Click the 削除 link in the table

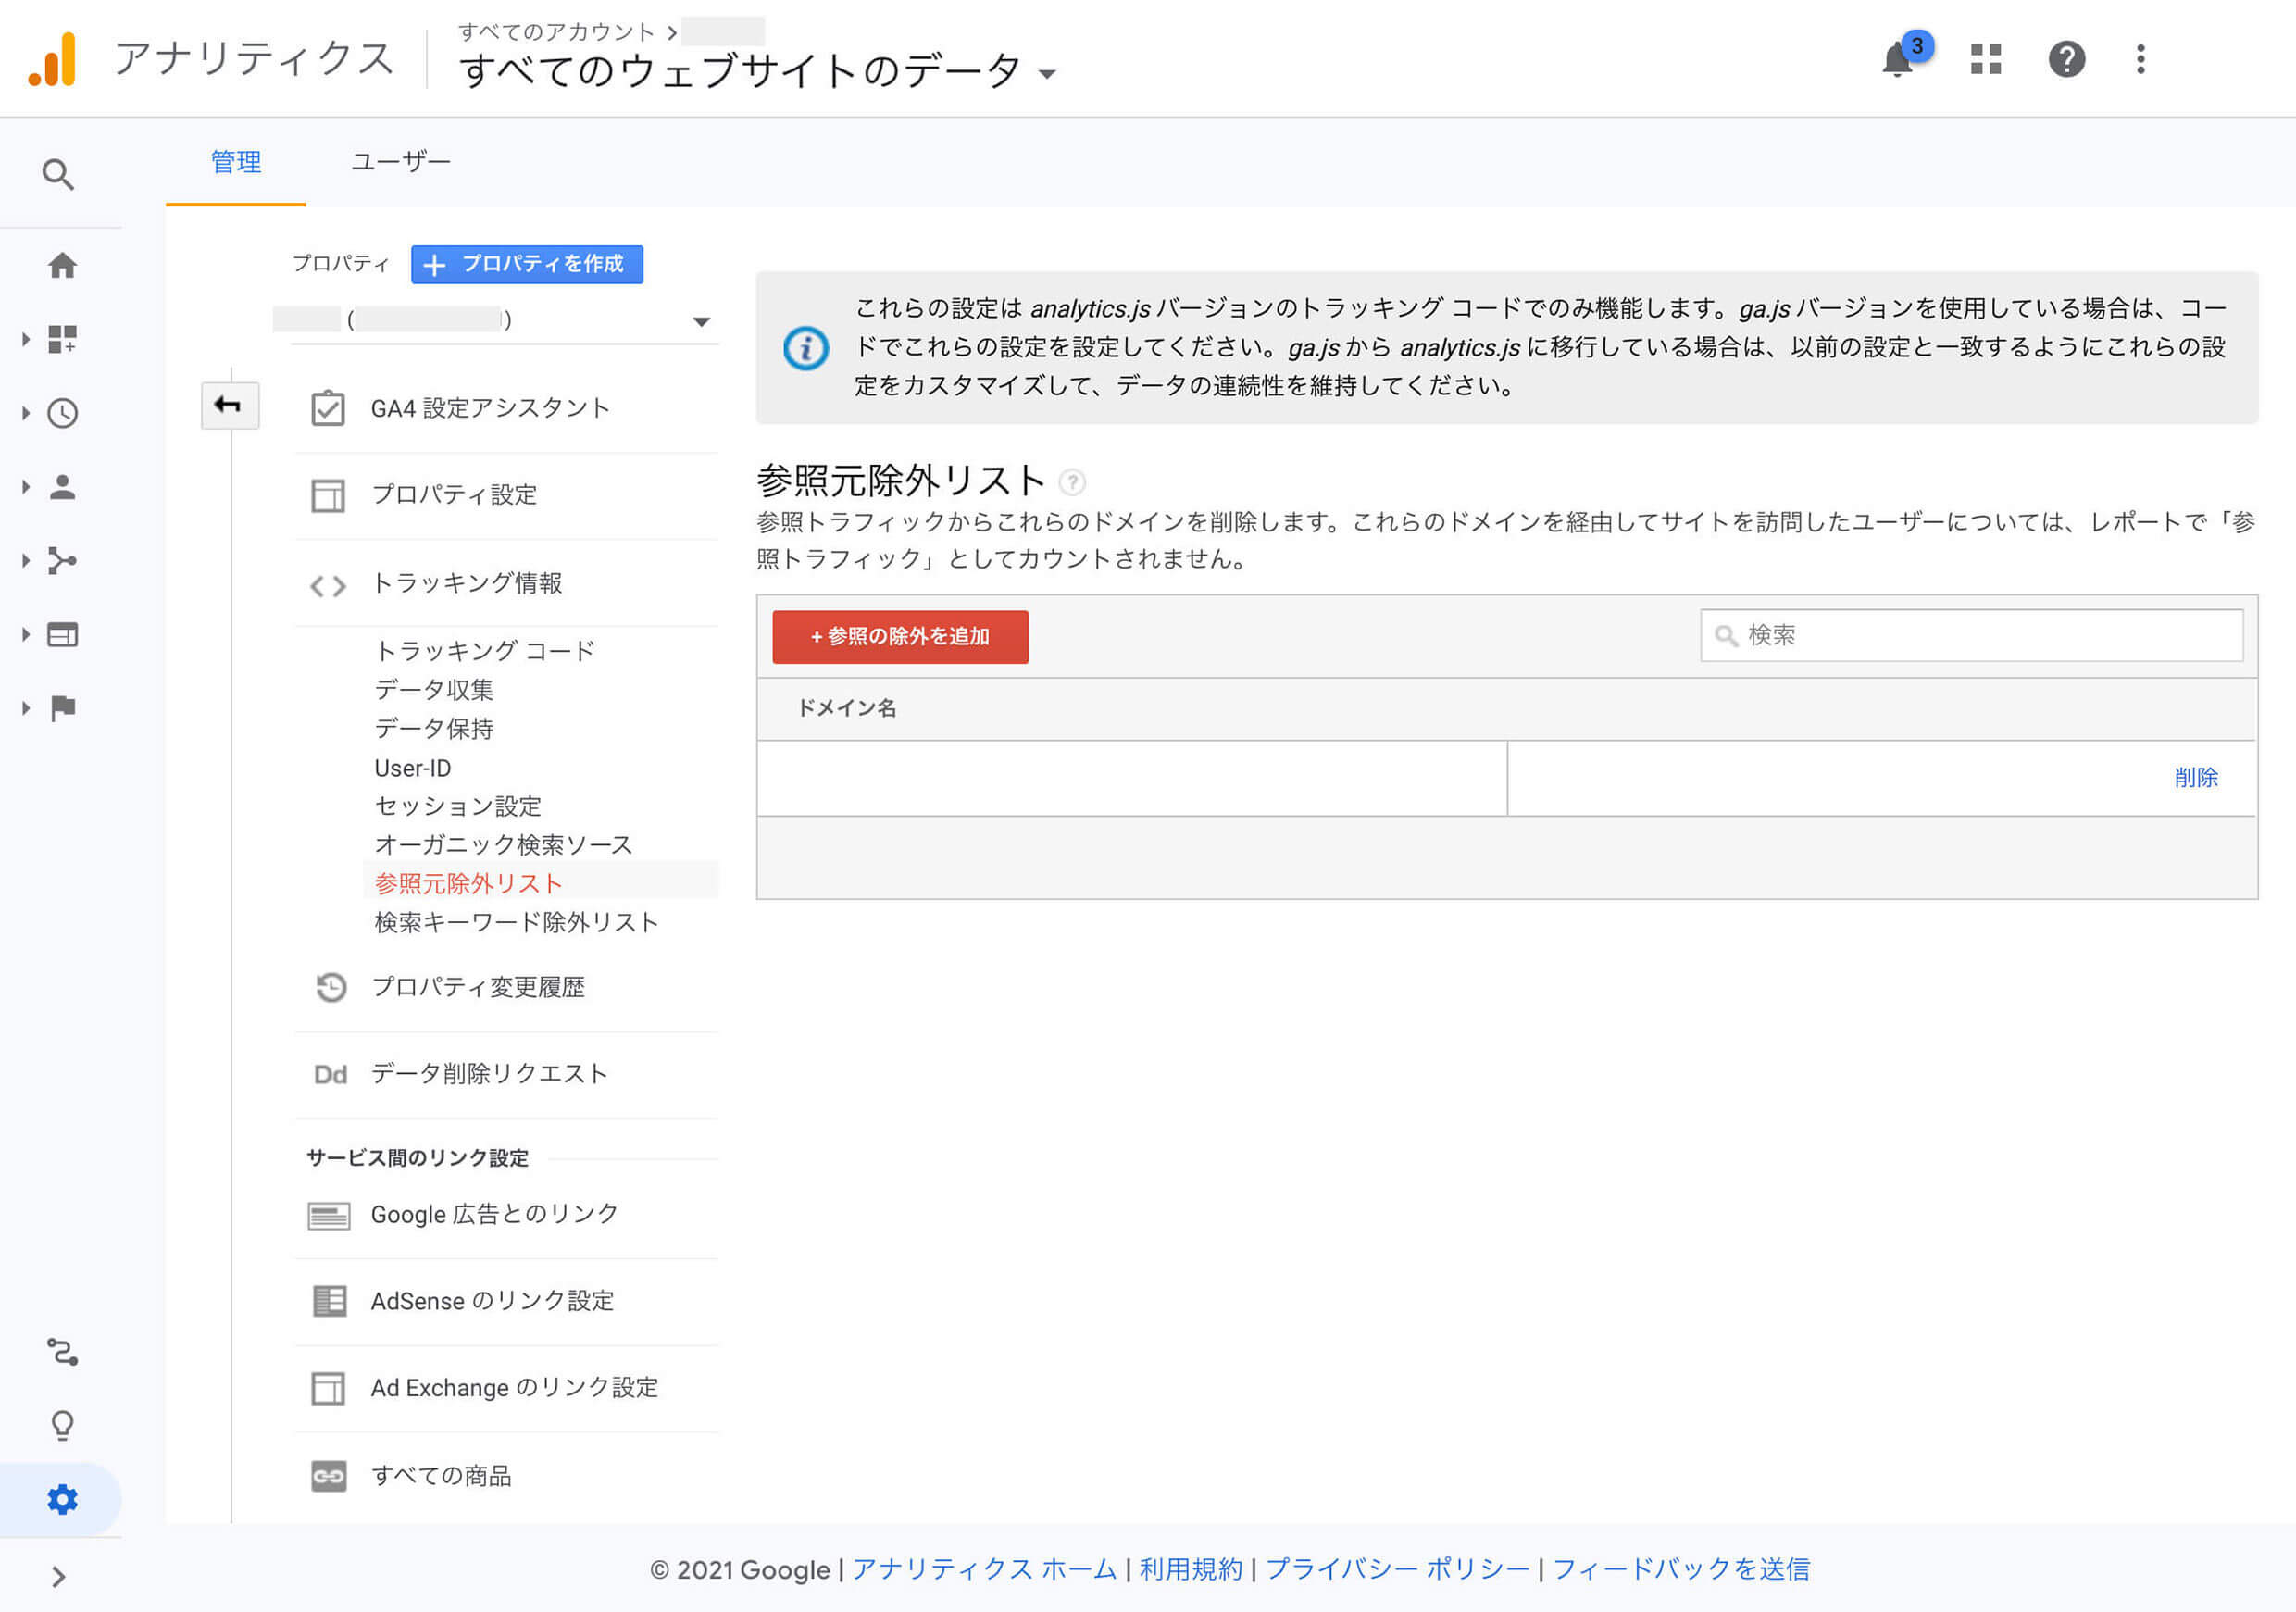(2195, 778)
